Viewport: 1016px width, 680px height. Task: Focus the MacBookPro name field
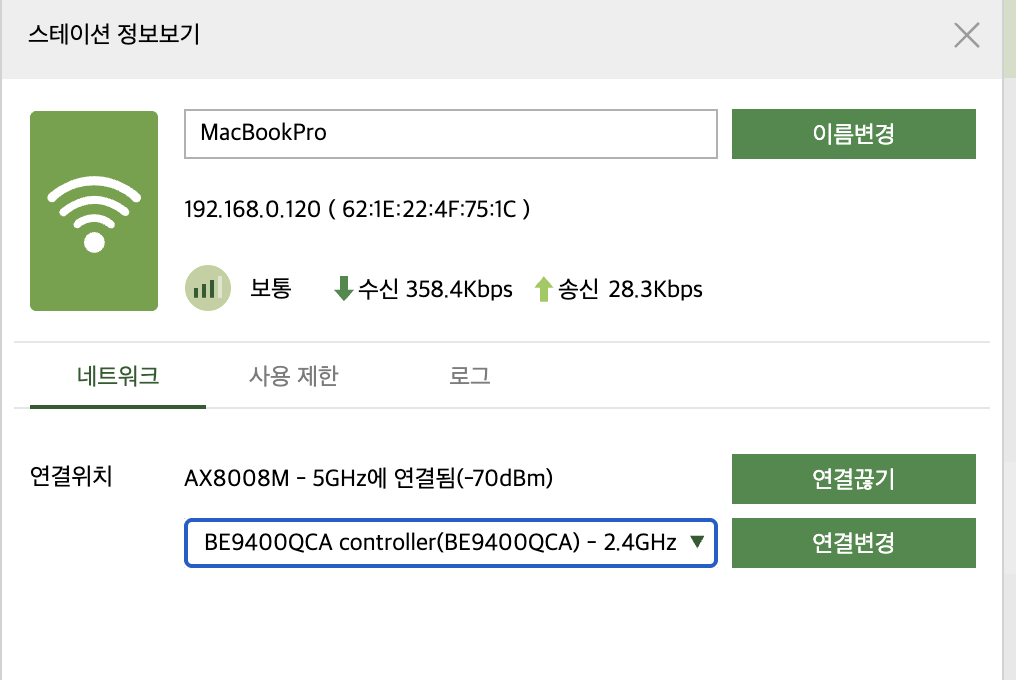[451, 134]
